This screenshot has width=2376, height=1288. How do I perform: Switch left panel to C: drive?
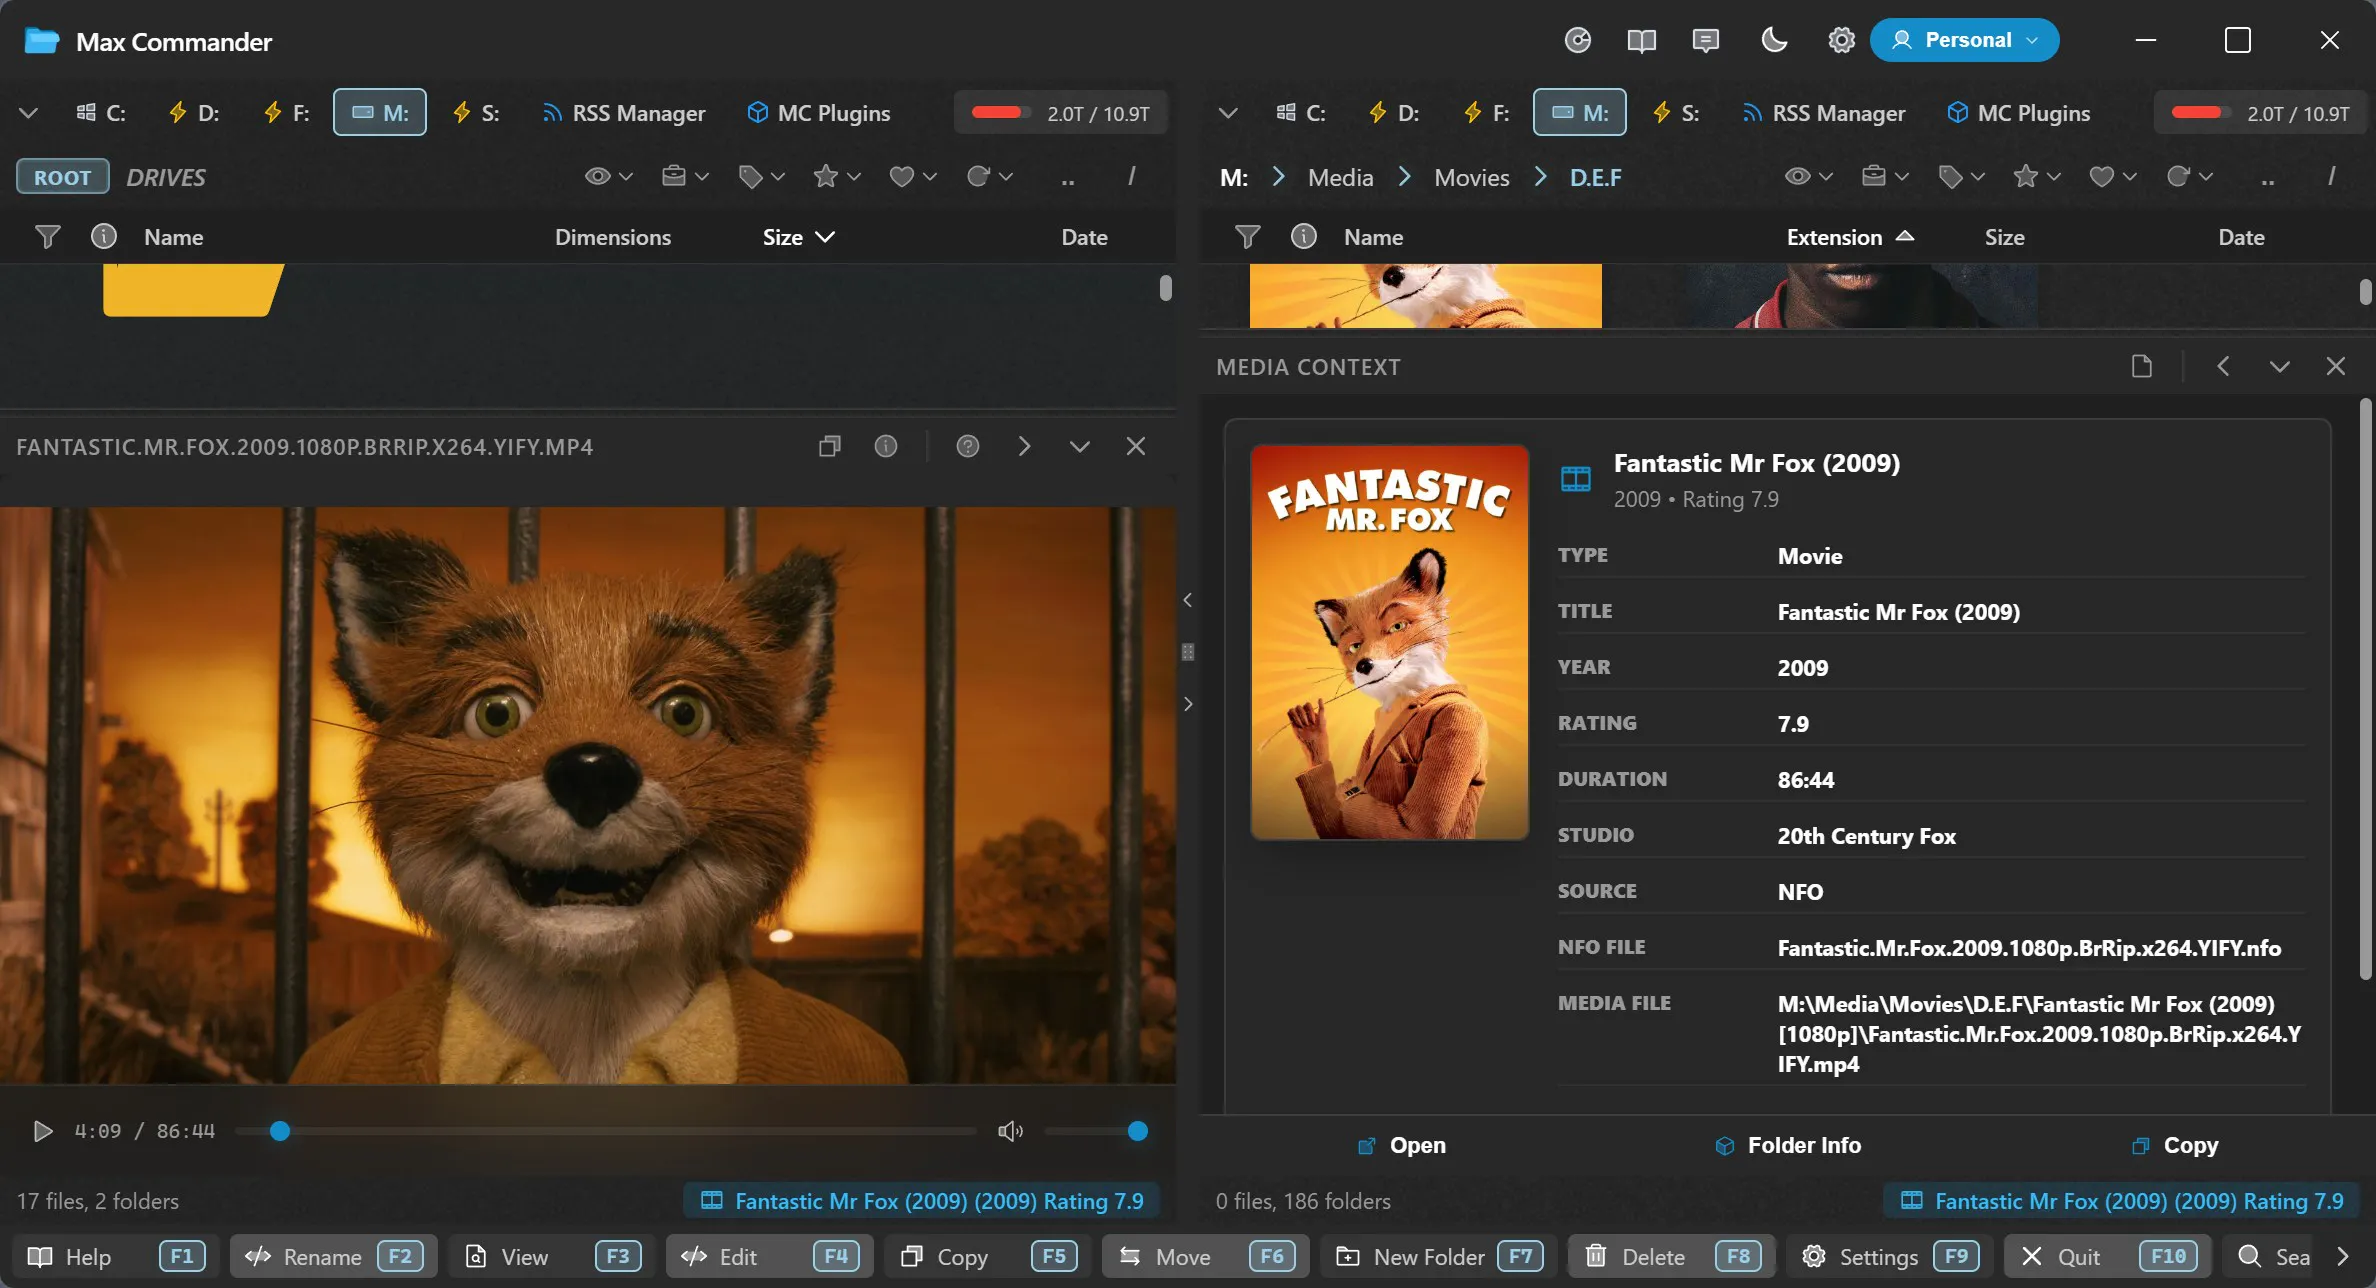click(x=101, y=113)
